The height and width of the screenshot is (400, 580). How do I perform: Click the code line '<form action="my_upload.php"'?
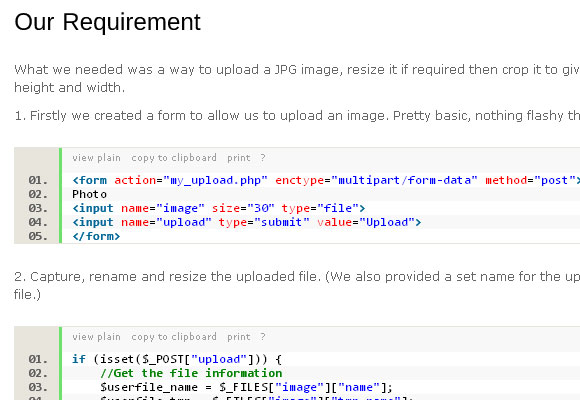coord(326,180)
